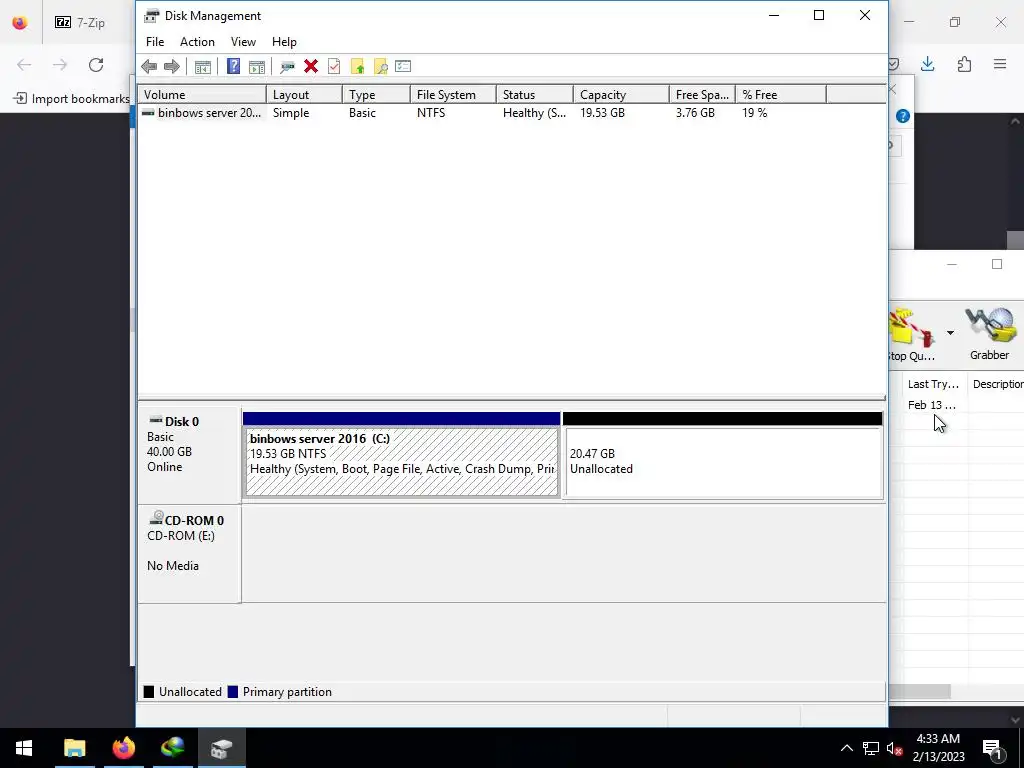This screenshot has width=1024, height=768.
Task: Click the red X Delete toolbar icon
Action: click(311, 66)
